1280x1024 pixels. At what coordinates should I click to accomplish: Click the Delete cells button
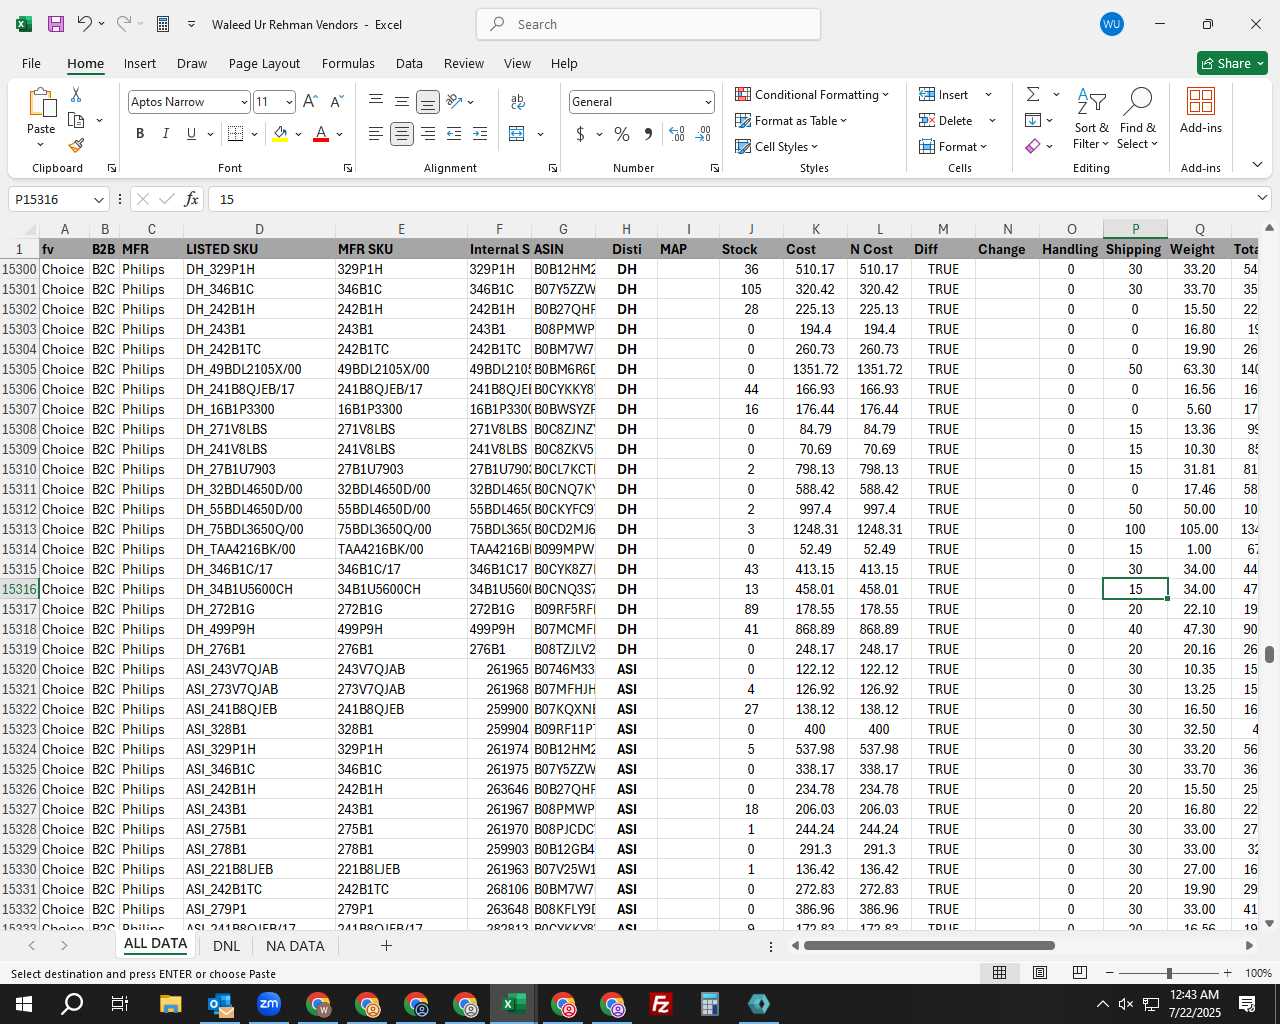pos(946,120)
